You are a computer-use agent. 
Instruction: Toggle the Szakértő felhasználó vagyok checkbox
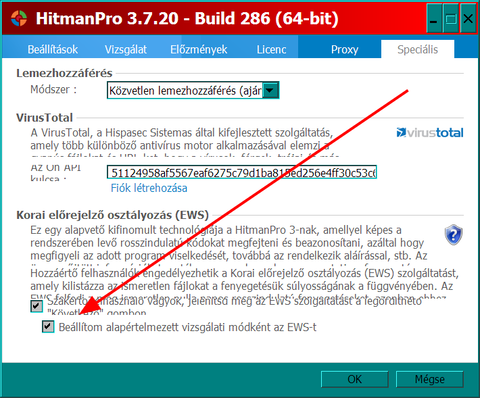click(x=37, y=306)
